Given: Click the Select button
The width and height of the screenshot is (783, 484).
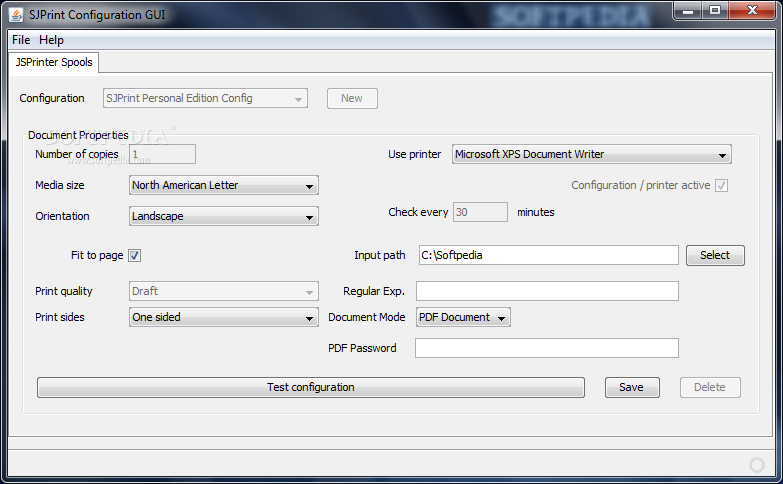Looking at the screenshot, I should coord(715,255).
